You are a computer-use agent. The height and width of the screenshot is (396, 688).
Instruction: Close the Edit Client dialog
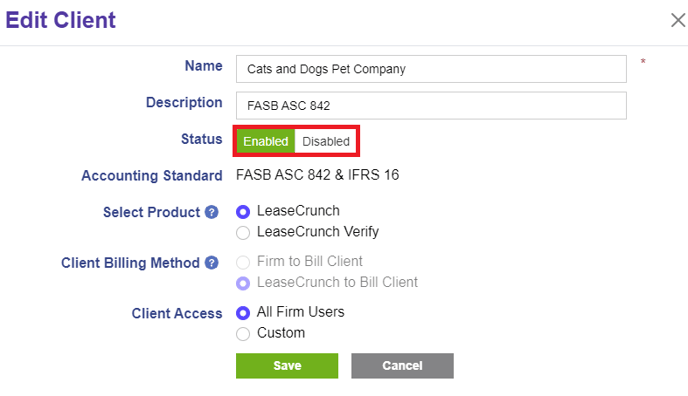(678, 20)
